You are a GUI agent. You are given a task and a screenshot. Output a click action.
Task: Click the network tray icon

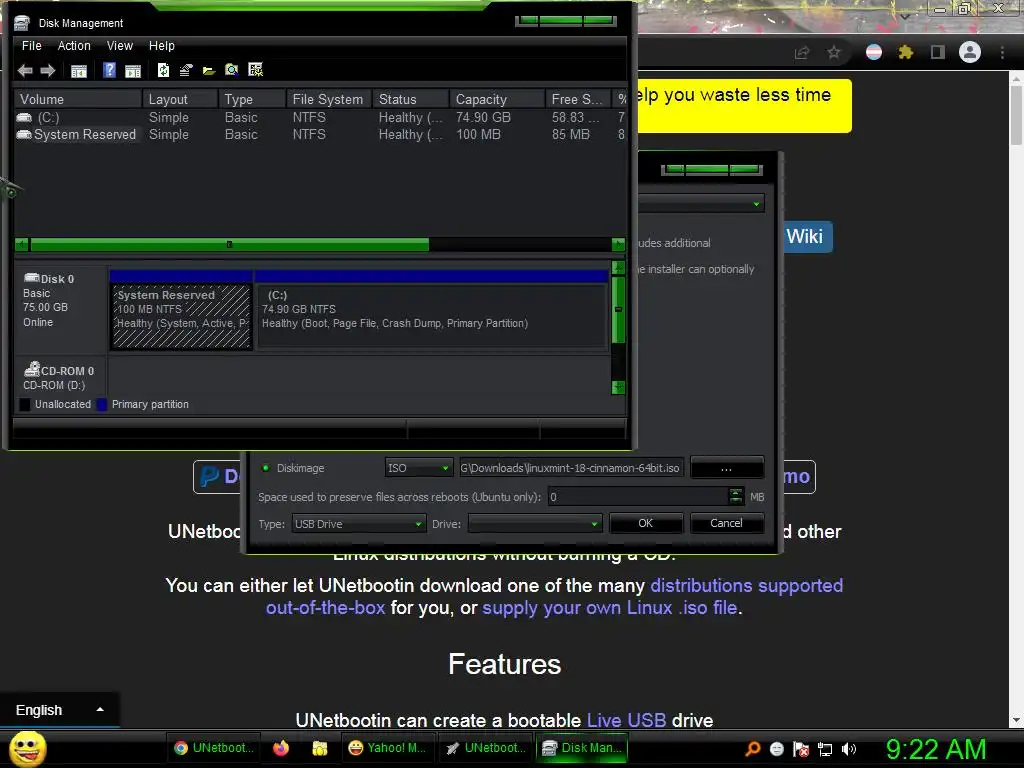tap(825, 749)
